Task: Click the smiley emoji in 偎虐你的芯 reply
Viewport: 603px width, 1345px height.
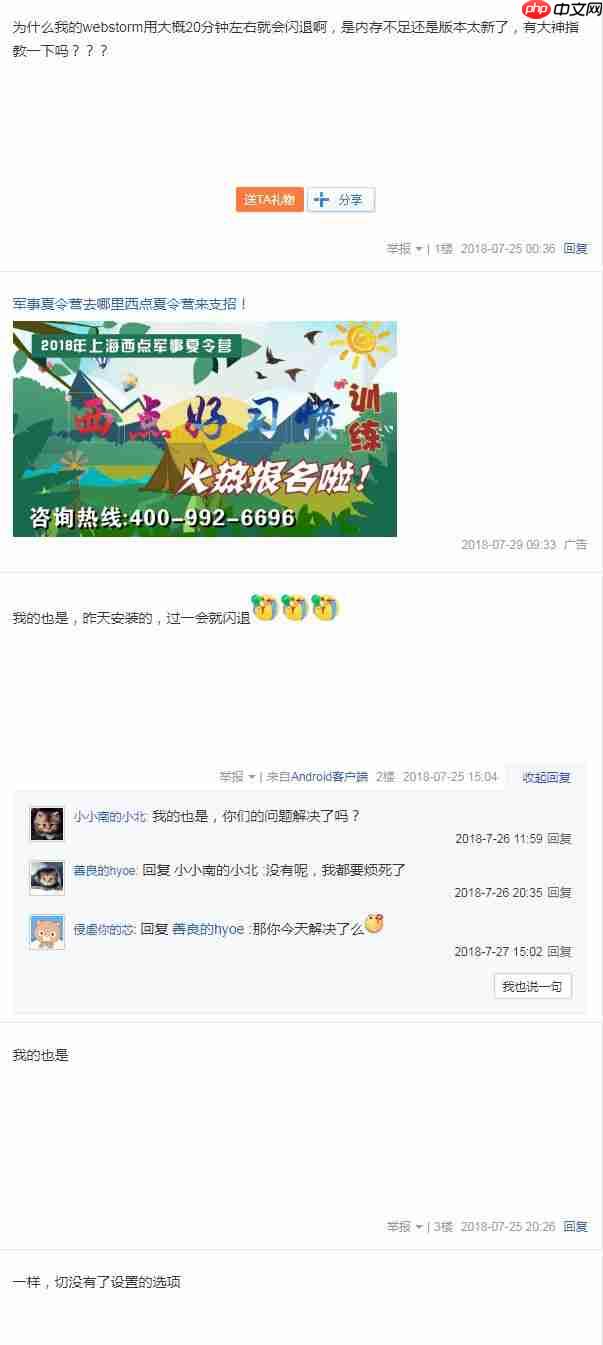Action: pos(374,923)
